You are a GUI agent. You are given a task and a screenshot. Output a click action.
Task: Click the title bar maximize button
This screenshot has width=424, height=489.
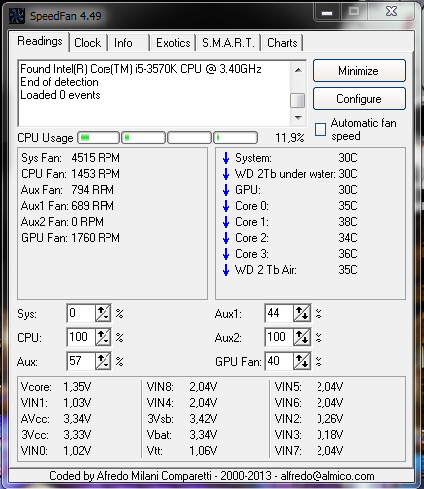(354, 12)
